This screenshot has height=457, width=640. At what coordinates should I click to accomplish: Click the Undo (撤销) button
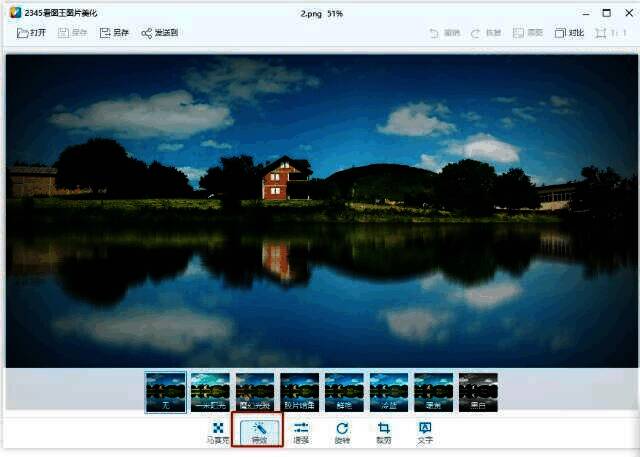[447, 33]
